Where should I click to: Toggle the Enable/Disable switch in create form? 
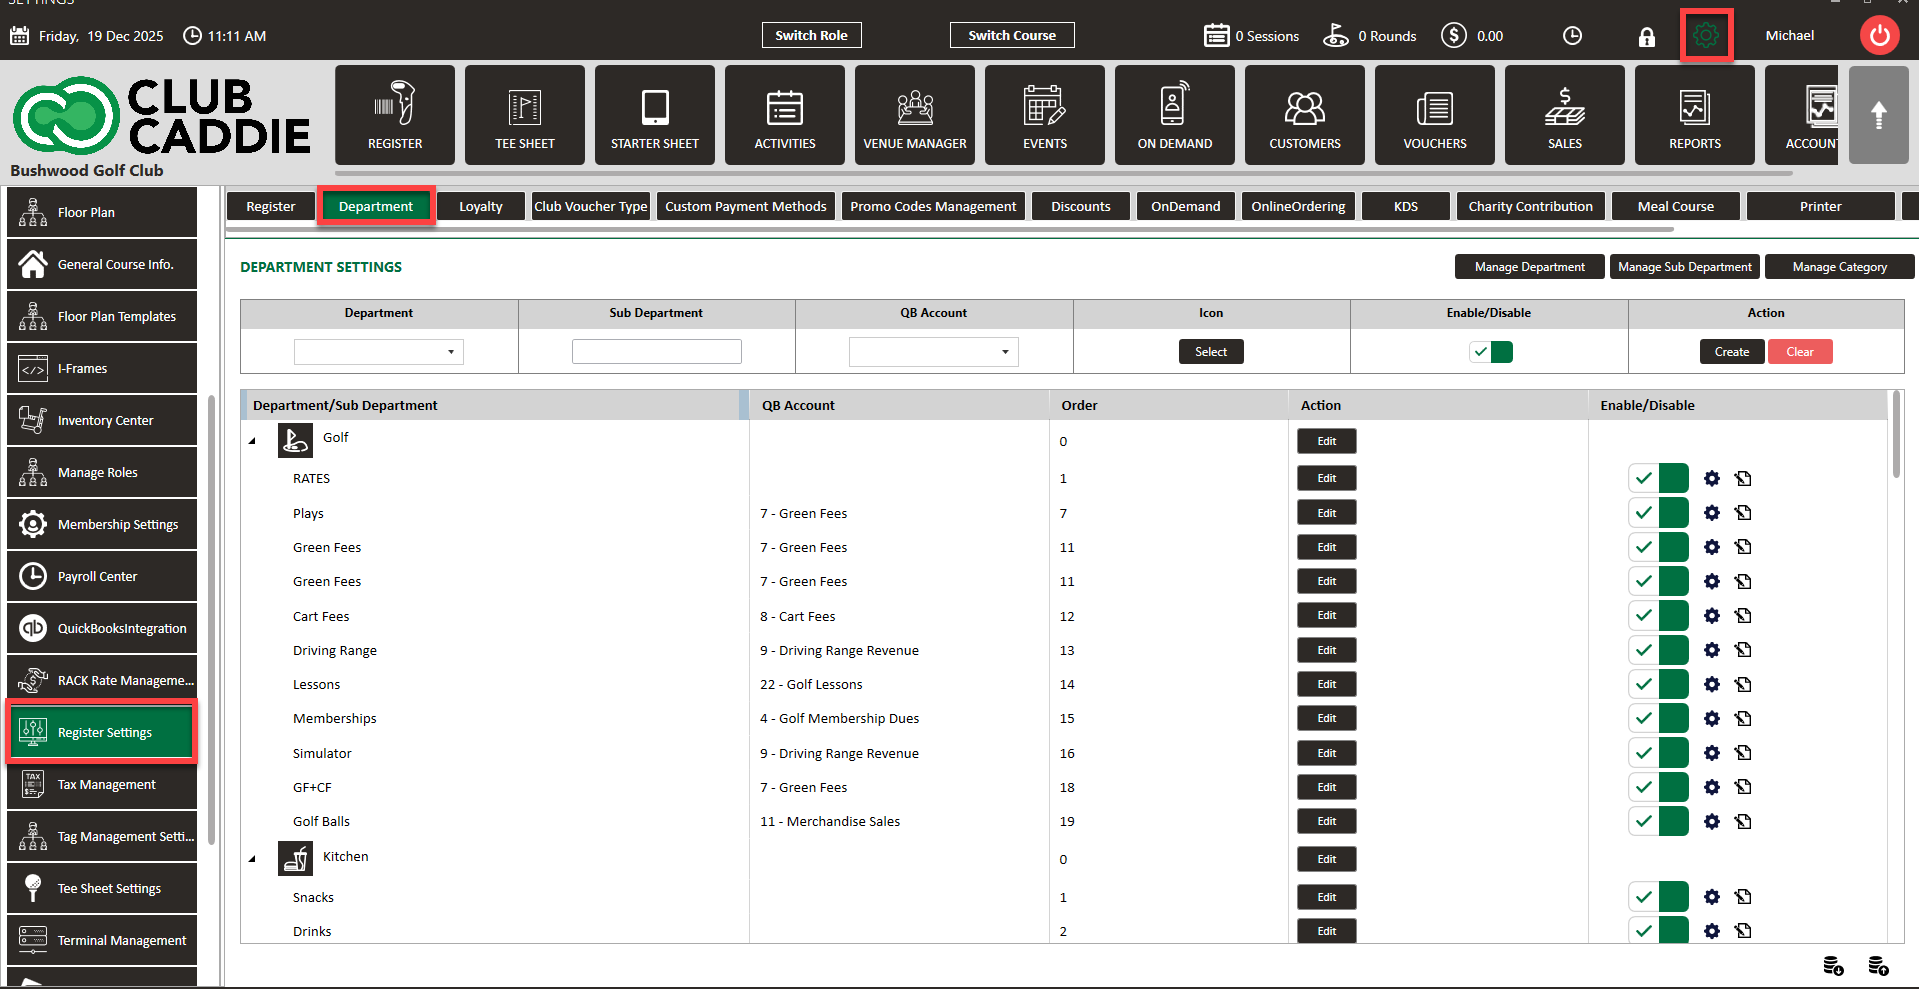point(1490,352)
